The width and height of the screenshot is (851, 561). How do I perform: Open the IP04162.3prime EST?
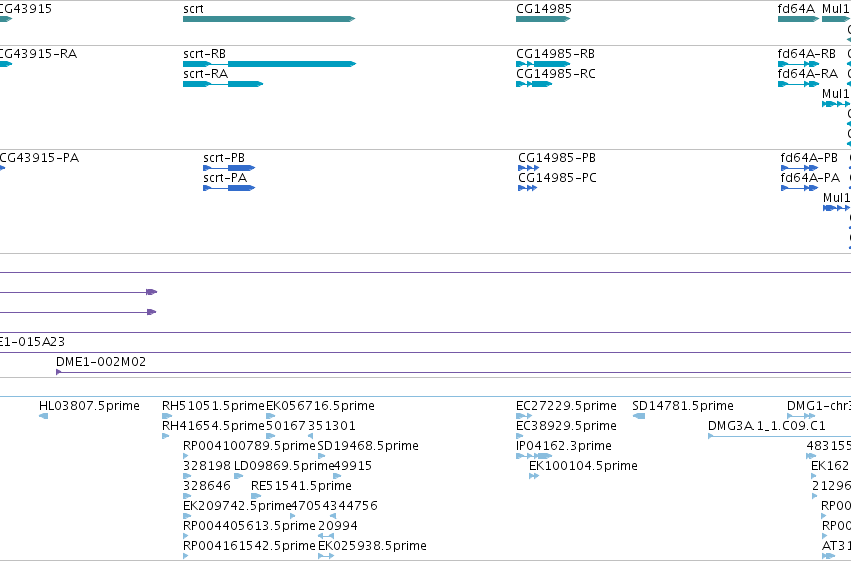pyautogui.click(x=534, y=456)
